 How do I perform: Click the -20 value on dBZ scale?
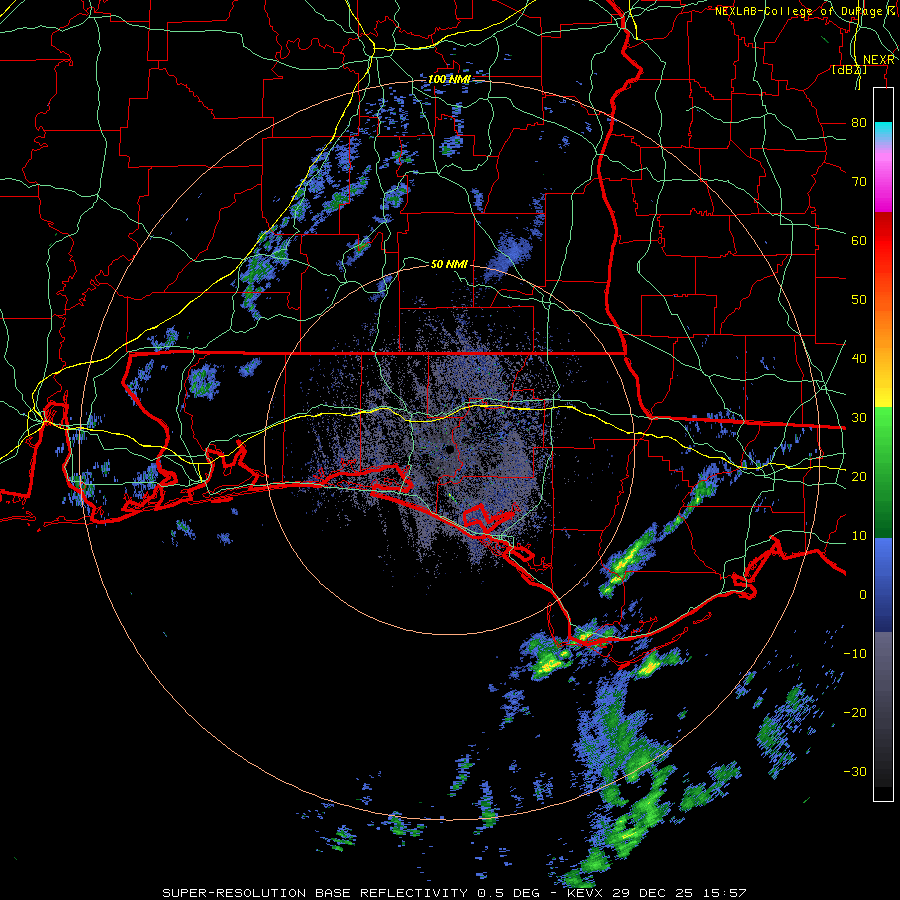pos(855,713)
